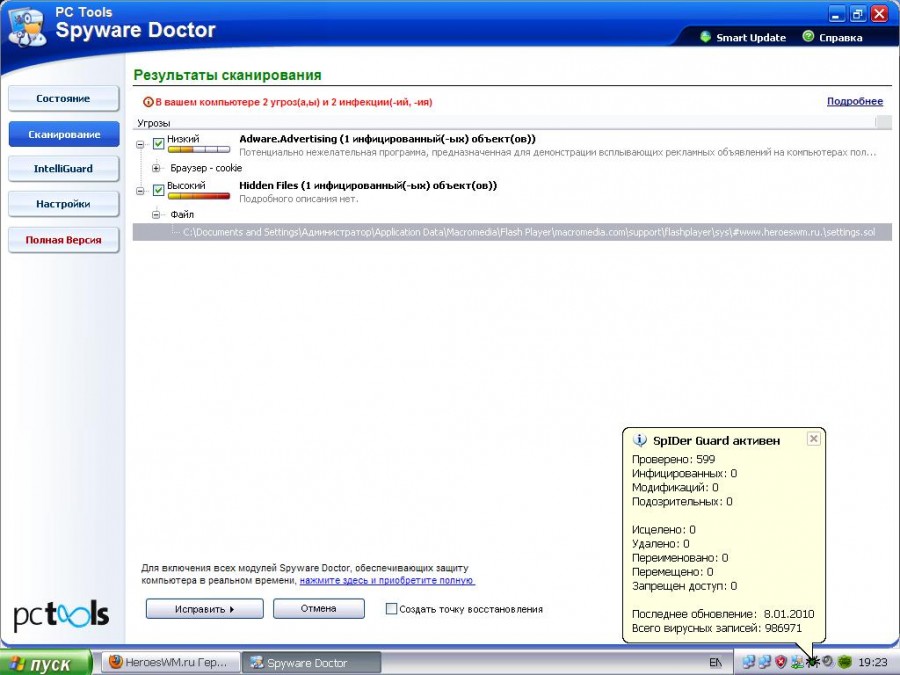
Task: Expand the Браузер - cookie node
Action: 156,168
